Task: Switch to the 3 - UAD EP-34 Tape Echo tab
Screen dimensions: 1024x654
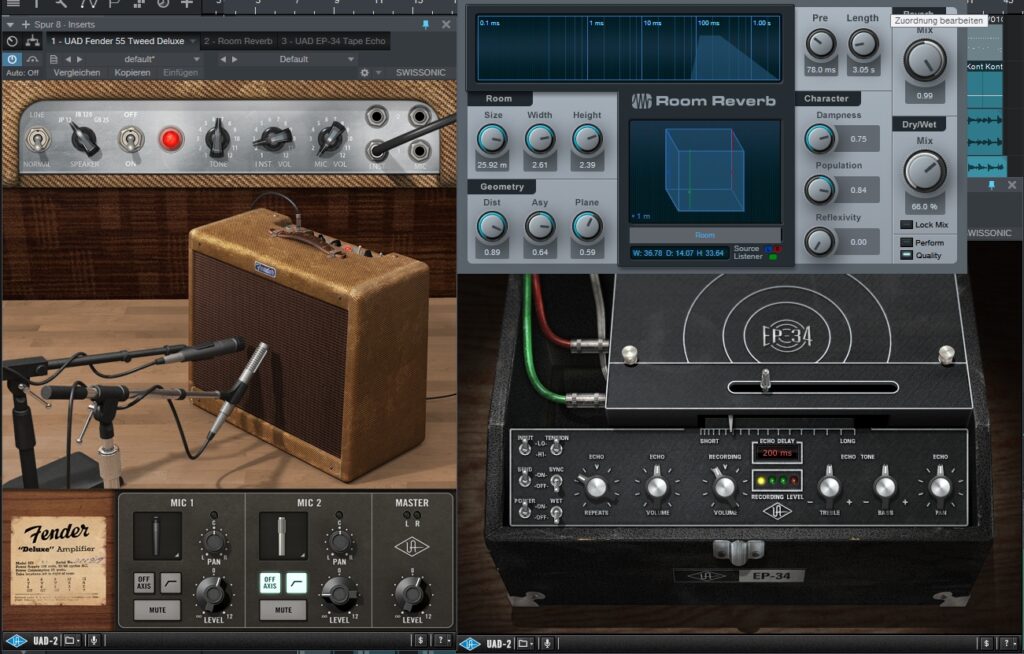Action: pyautogui.click(x=334, y=41)
